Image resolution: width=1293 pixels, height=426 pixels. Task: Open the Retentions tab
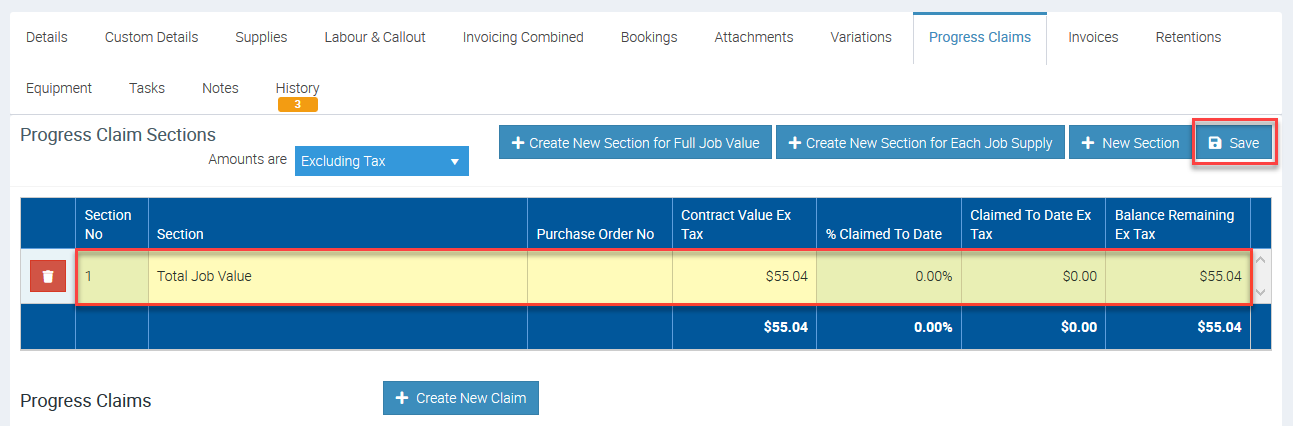click(x=1188, y=37)
